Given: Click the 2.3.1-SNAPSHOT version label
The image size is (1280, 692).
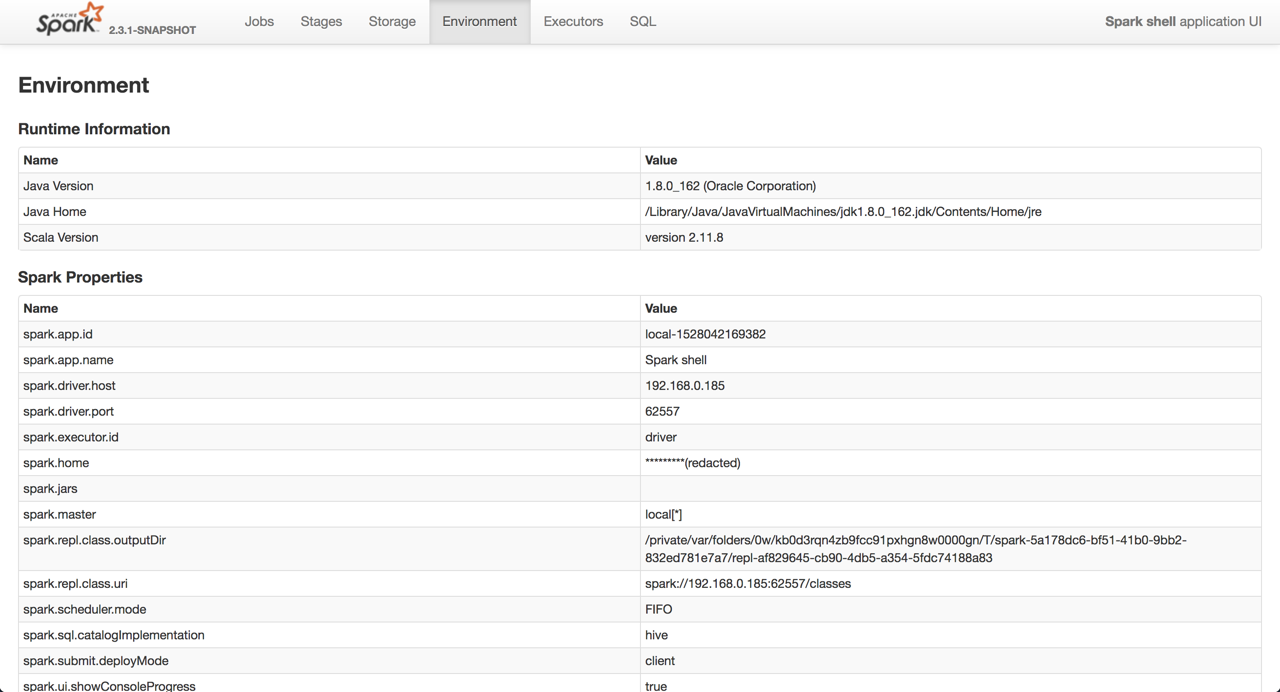Looking at the screenshot, I should point(152,30).
